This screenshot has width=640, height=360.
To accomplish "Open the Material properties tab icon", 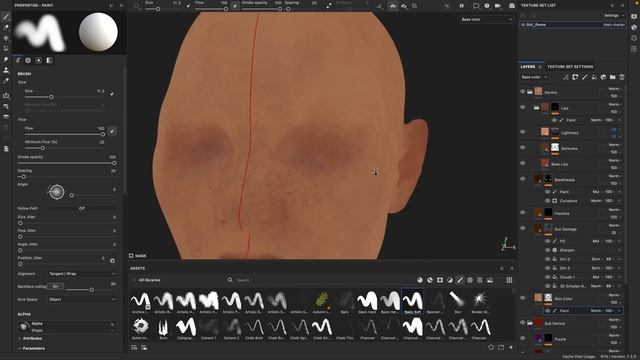I will tap(49, 60).
